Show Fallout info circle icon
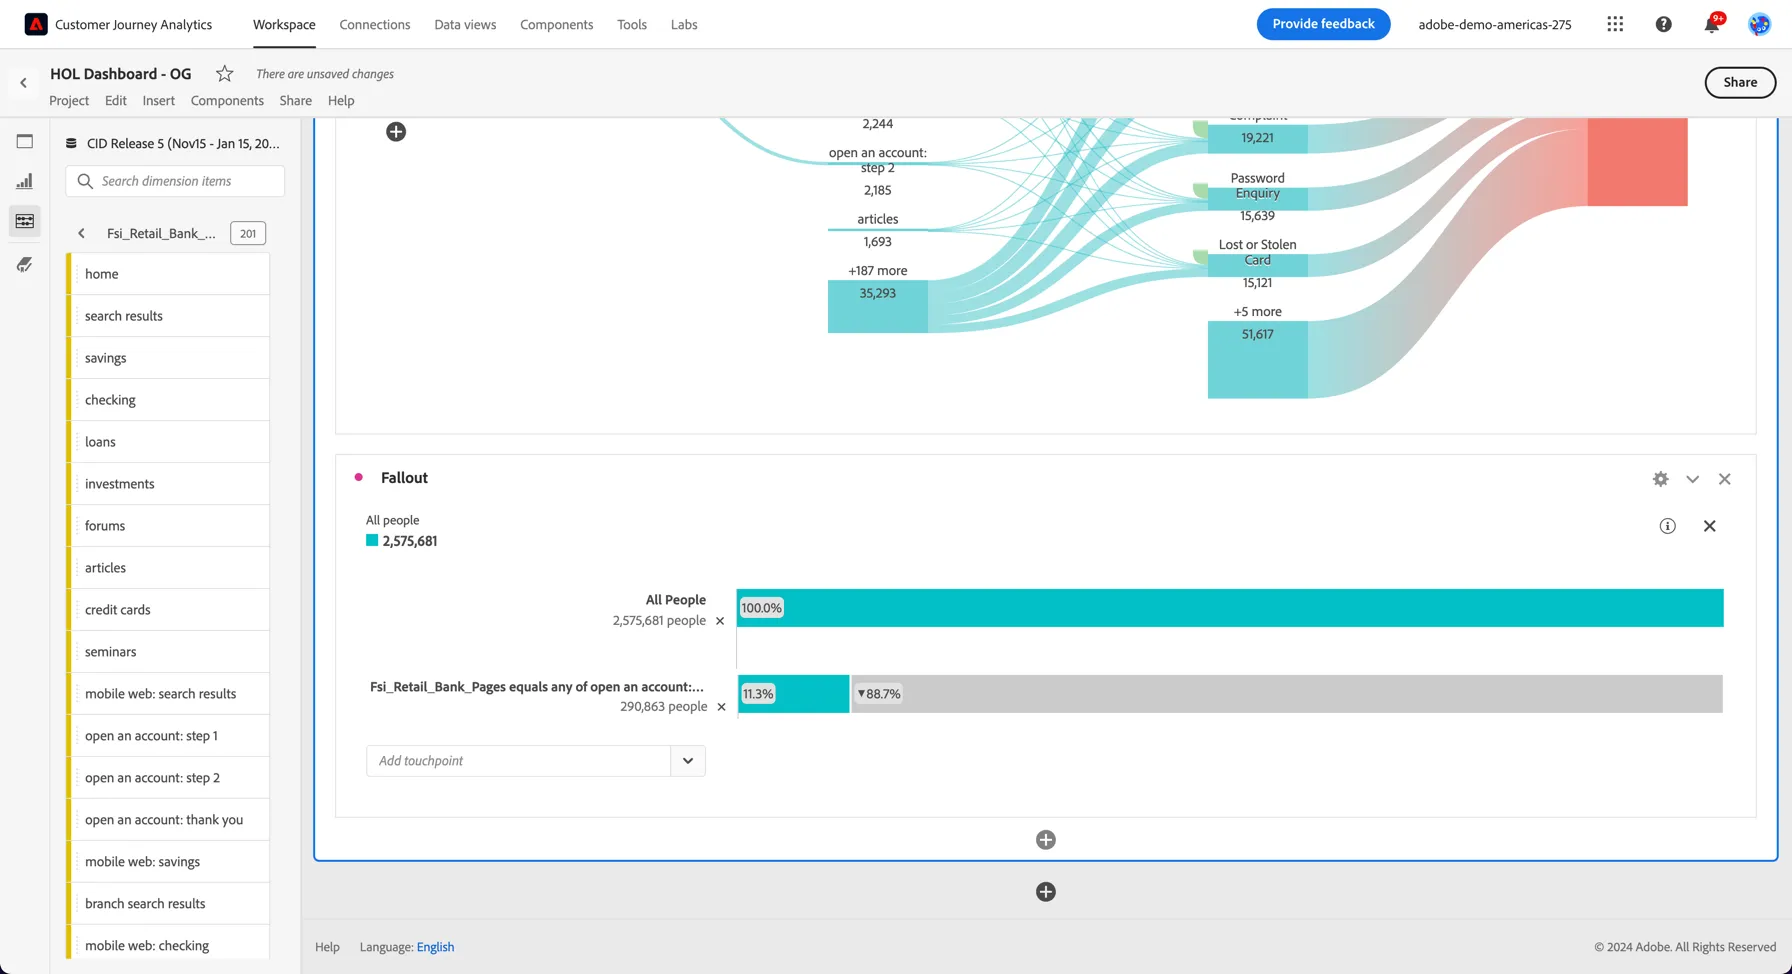 coord(1667,526)
